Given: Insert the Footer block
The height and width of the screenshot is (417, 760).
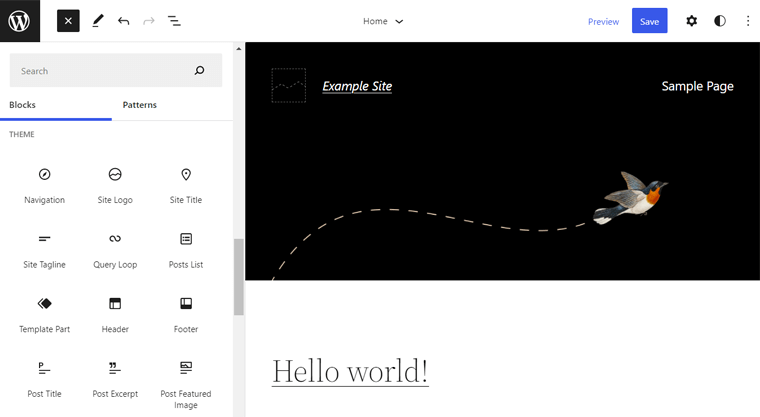Looking at the screenshot, I should (186, 315).
